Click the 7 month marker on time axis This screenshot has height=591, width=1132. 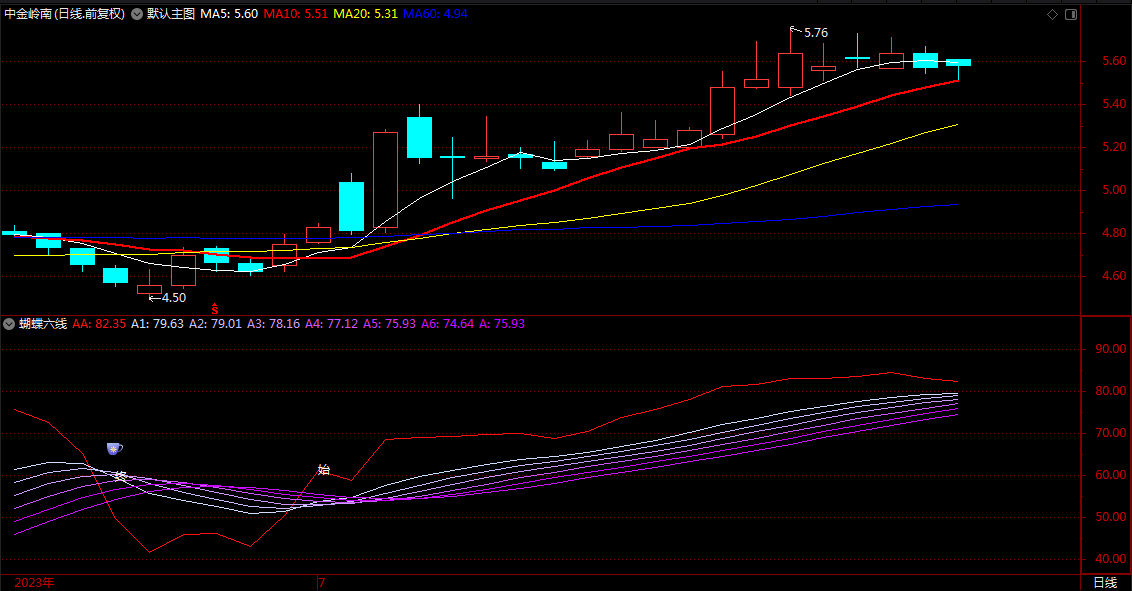[x=322, y=582]
